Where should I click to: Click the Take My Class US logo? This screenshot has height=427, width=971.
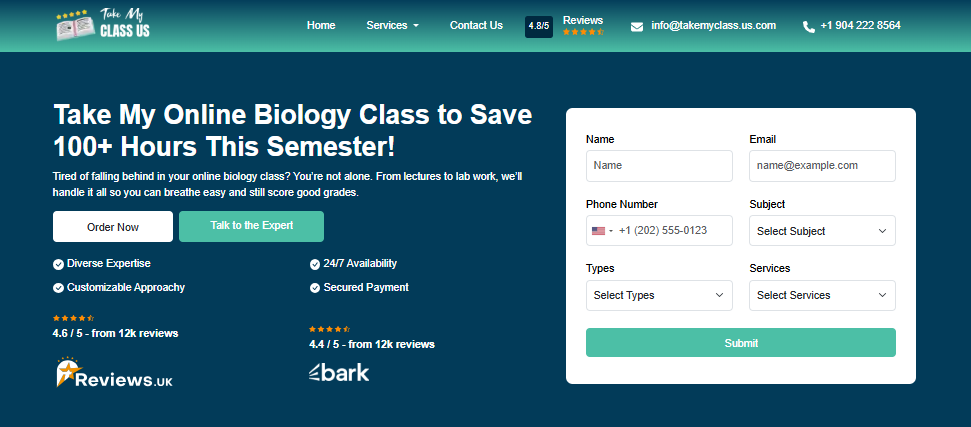103,25
